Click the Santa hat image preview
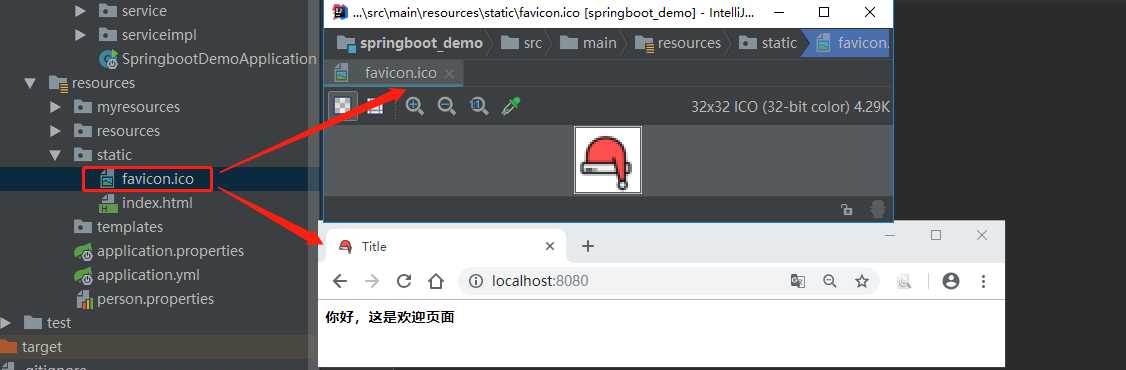This screenshot has width=1126, height=370. (x=608, y=159)
